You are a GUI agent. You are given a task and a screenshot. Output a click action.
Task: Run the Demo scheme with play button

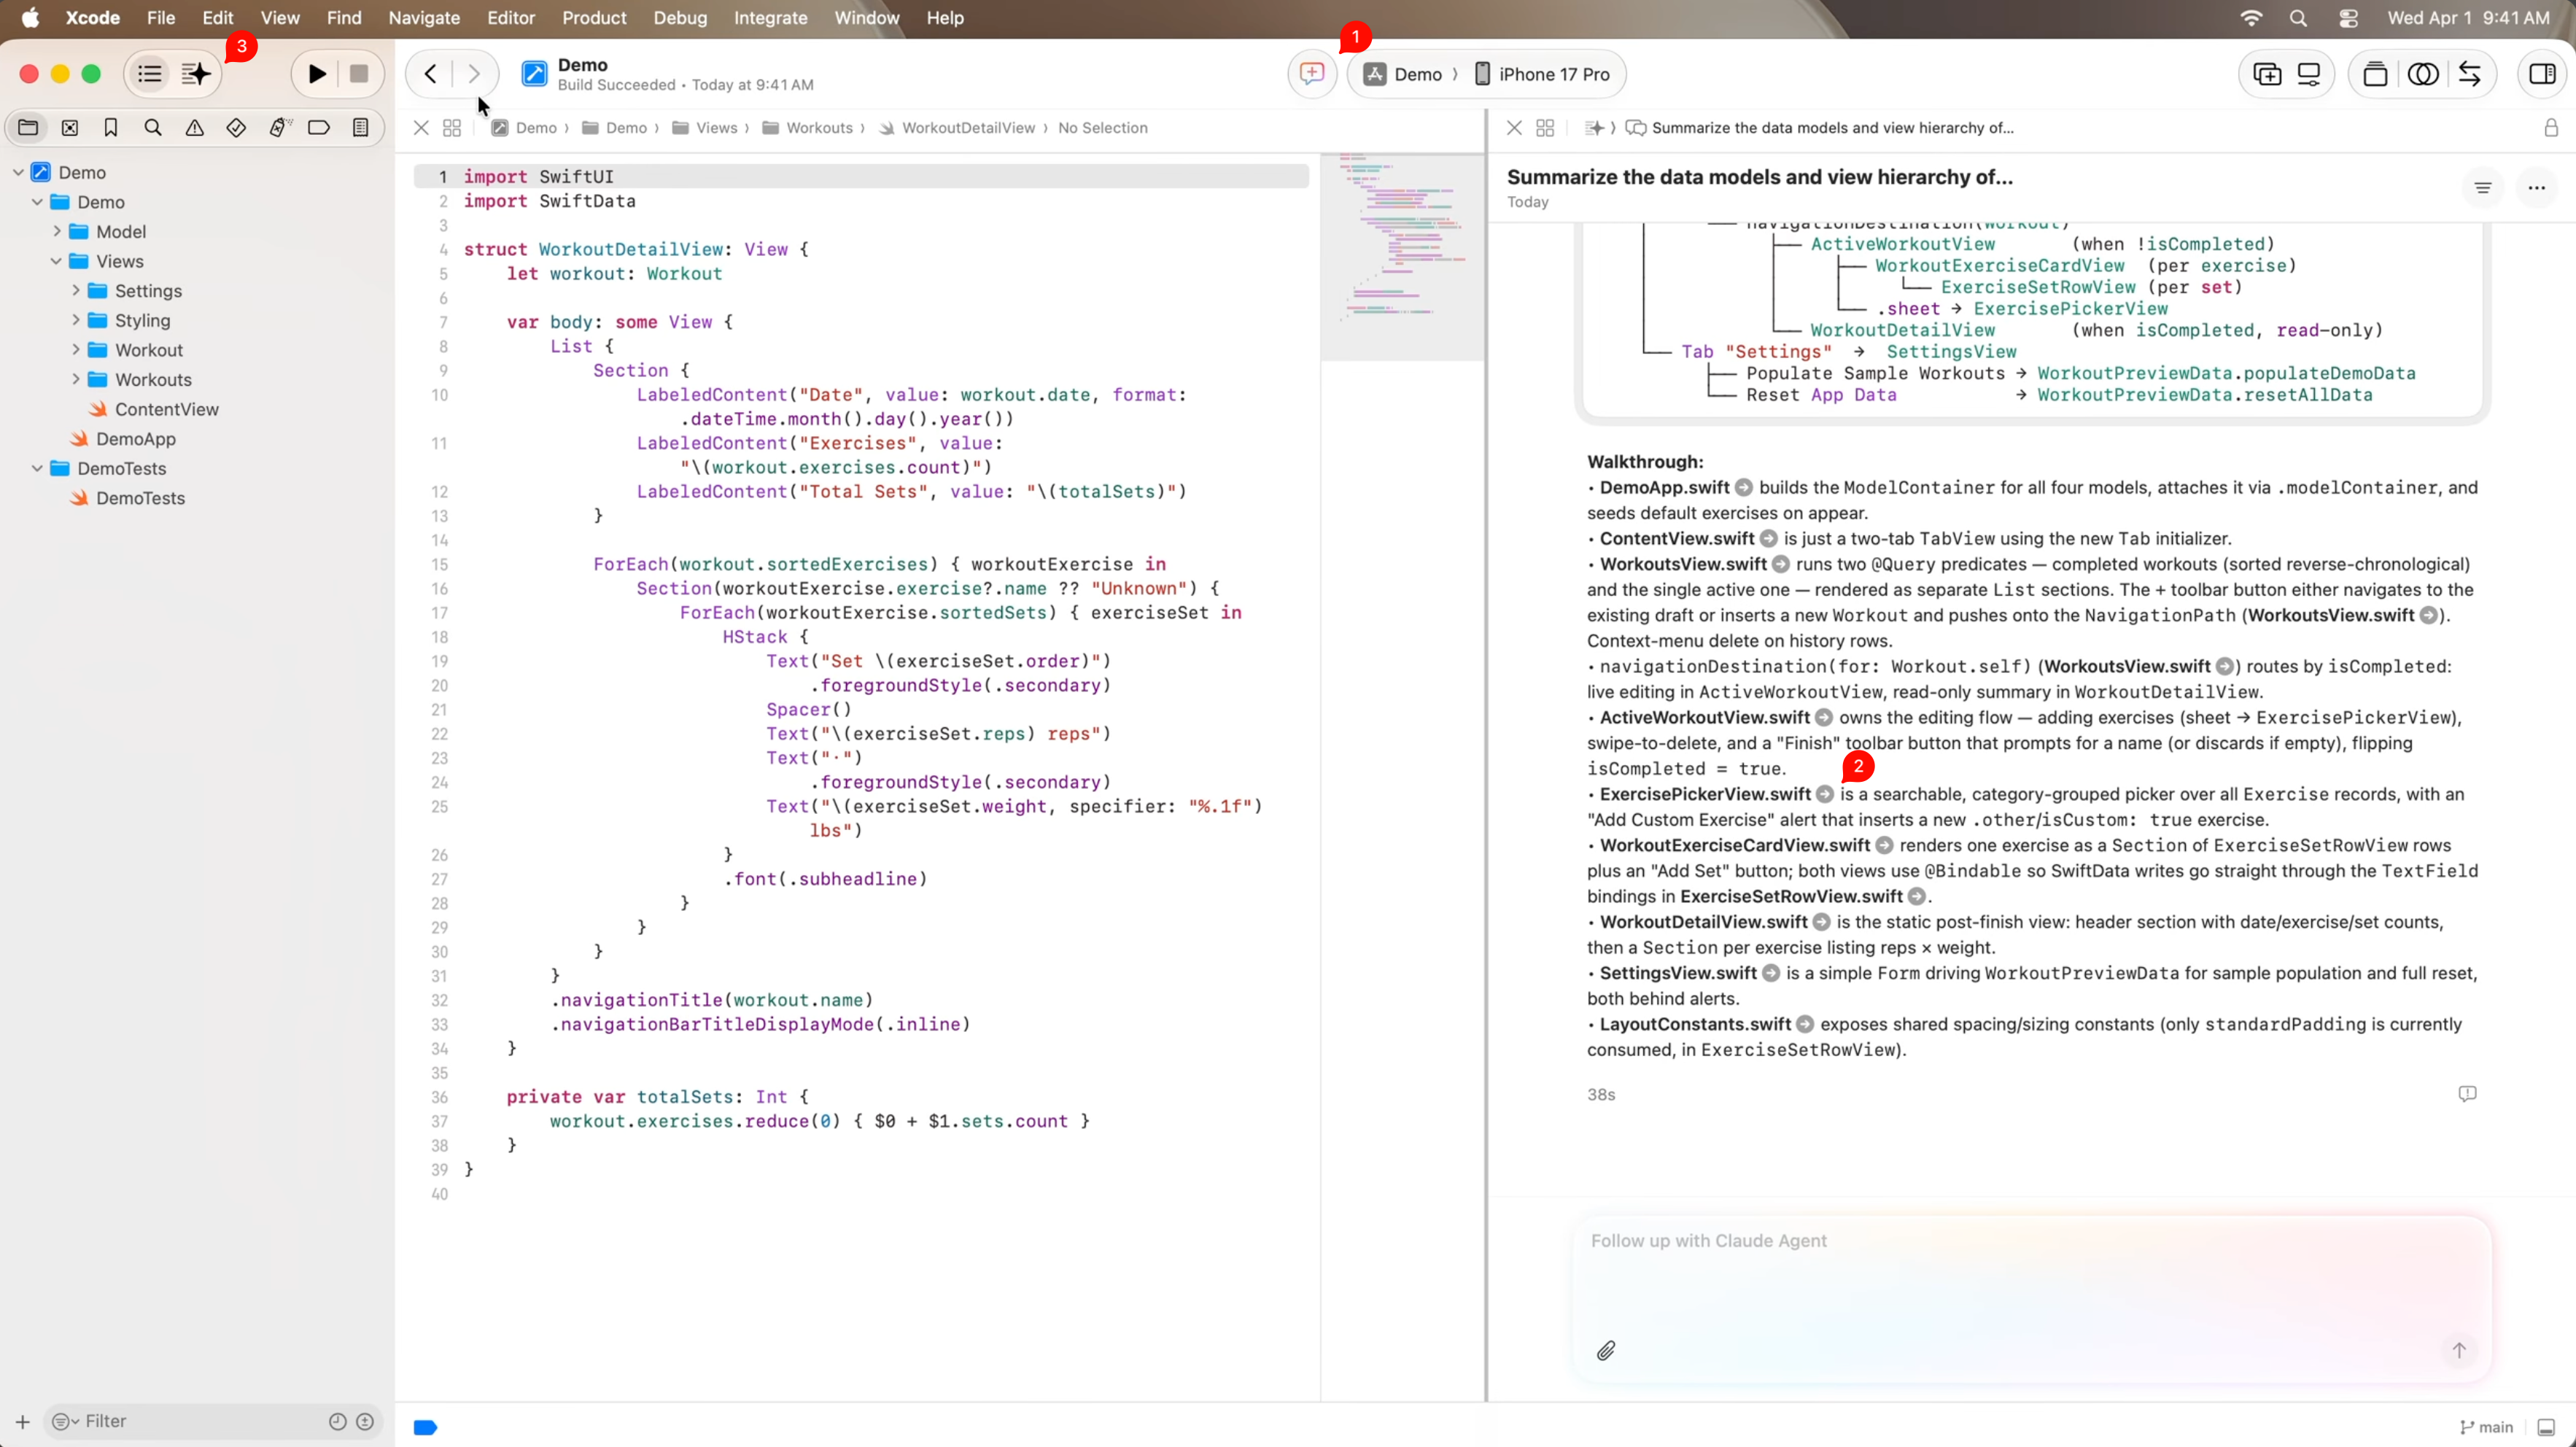pos(317,74)
